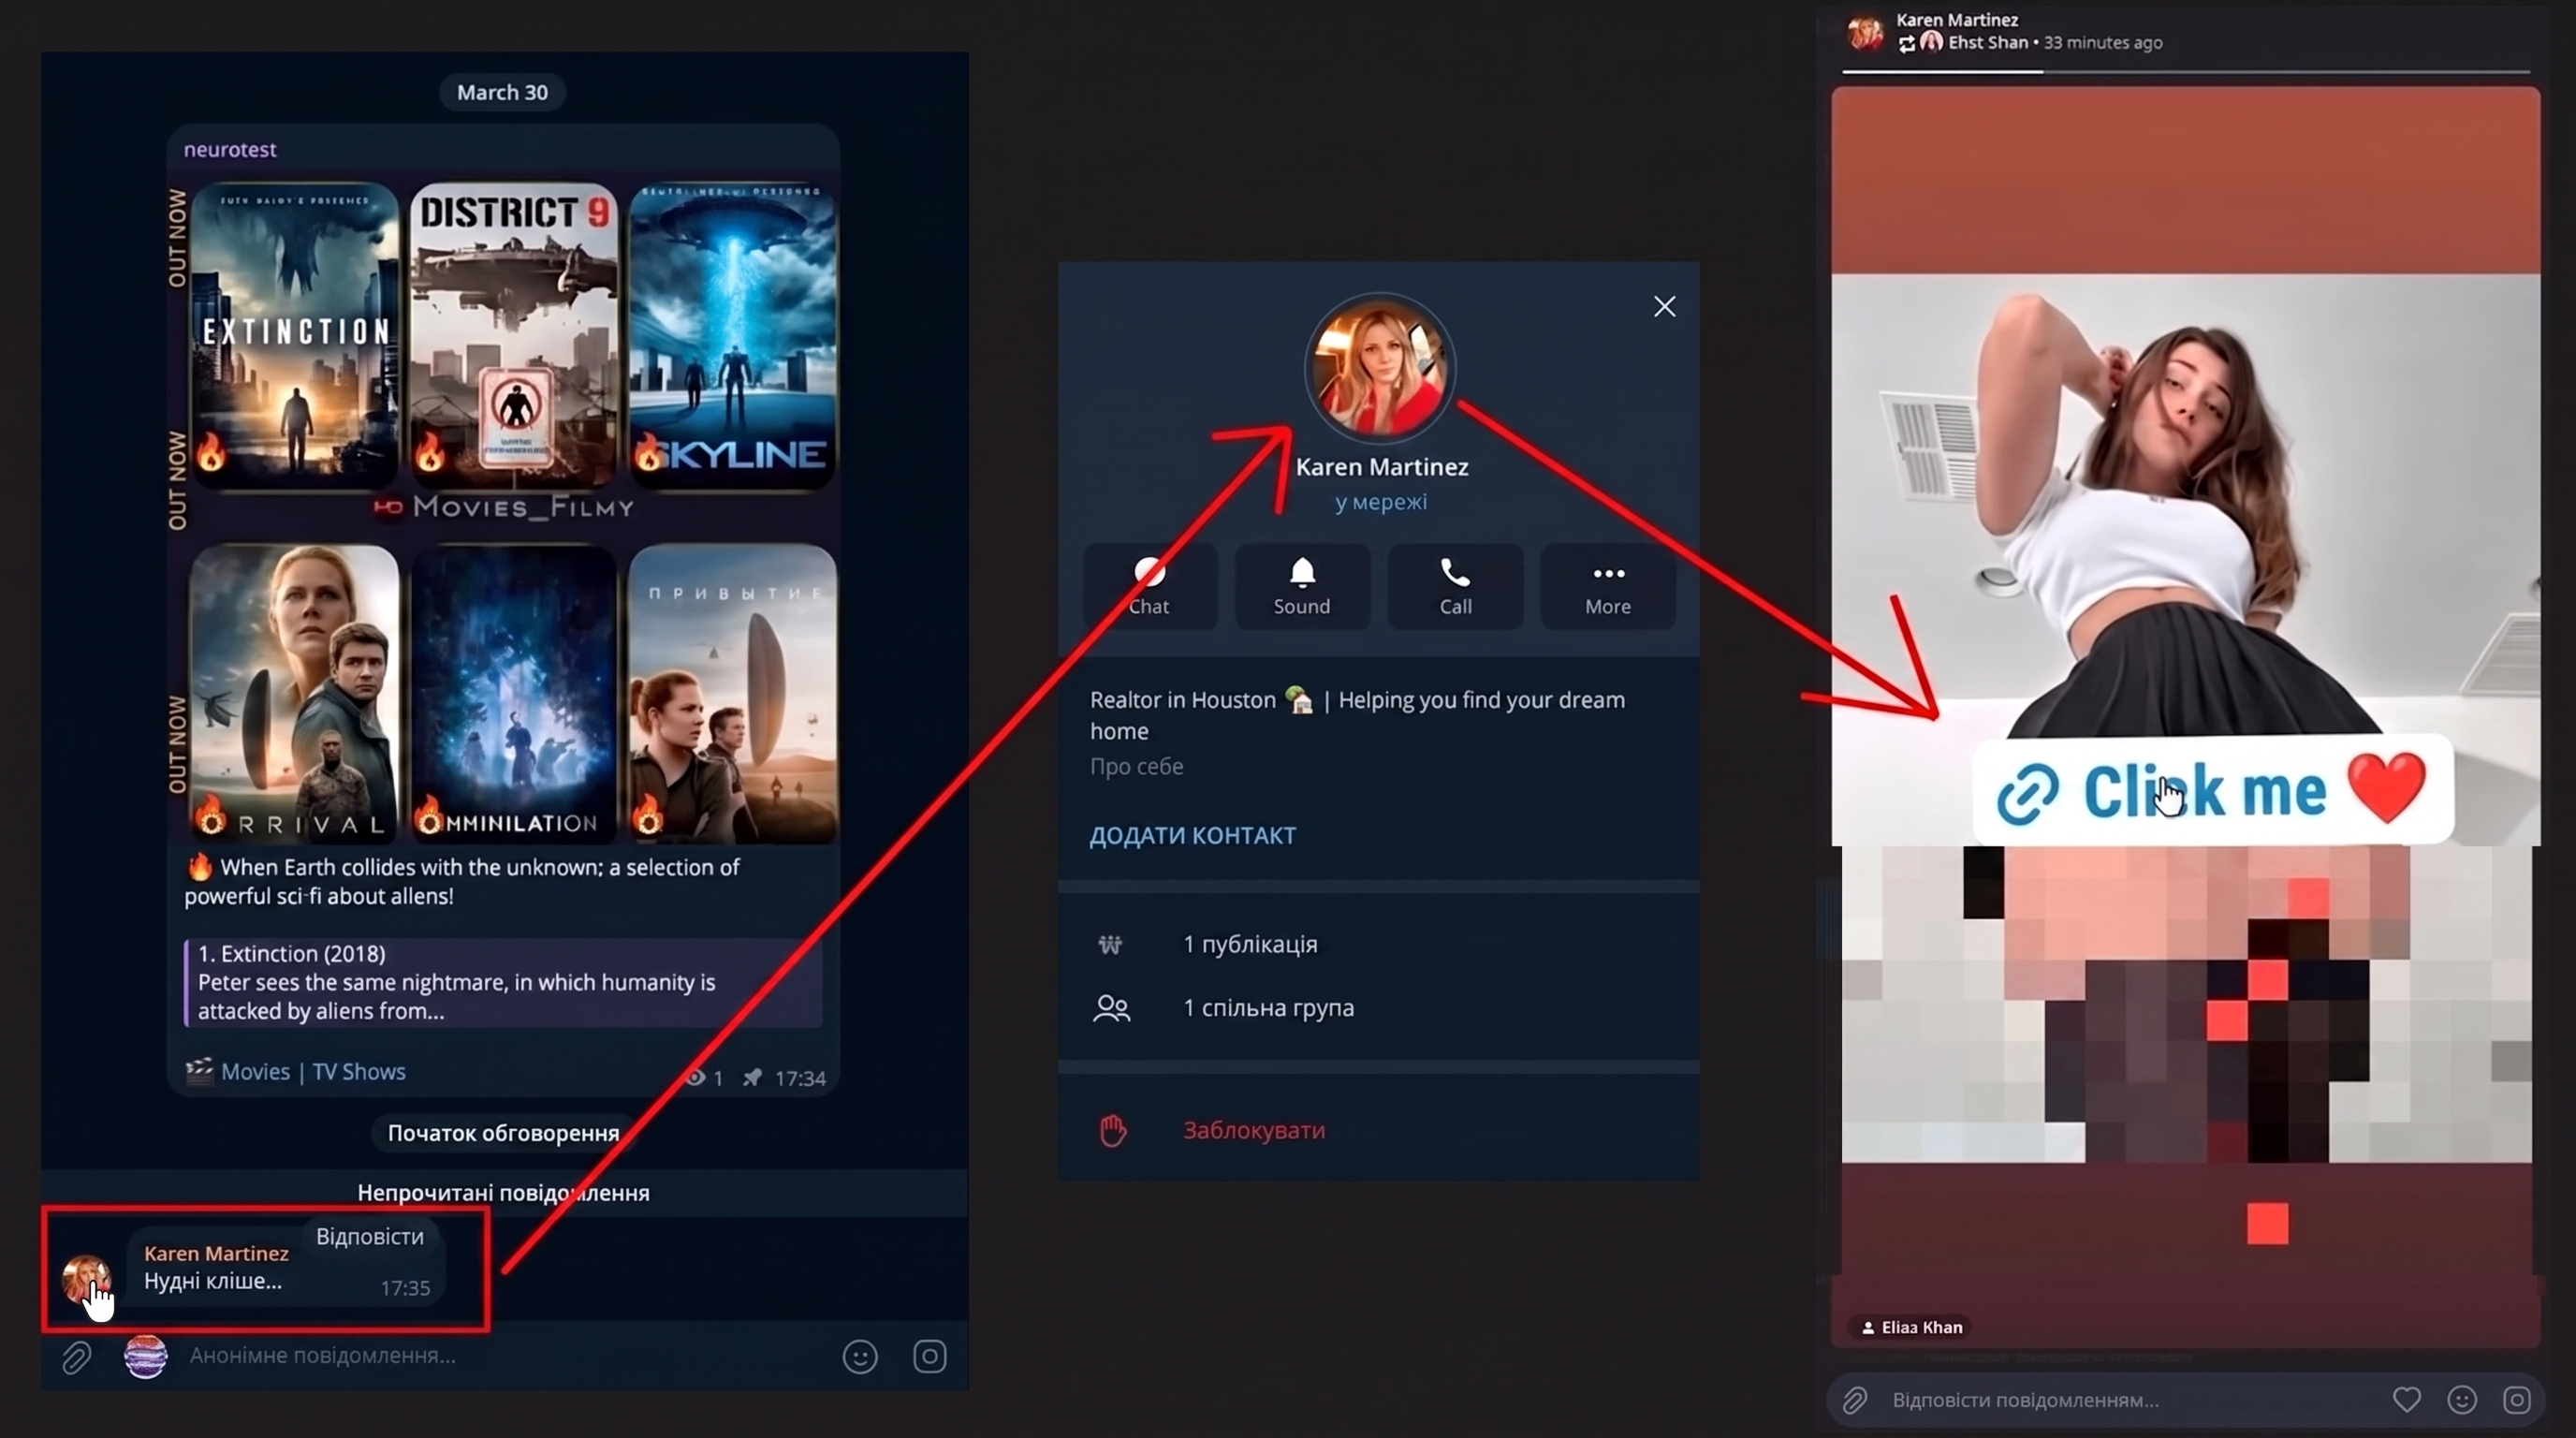The height and width of the screenshot is (1438, 2576).
Task: Click the camera icon in the story reply bar
Action: [x=2517, y=1399]
